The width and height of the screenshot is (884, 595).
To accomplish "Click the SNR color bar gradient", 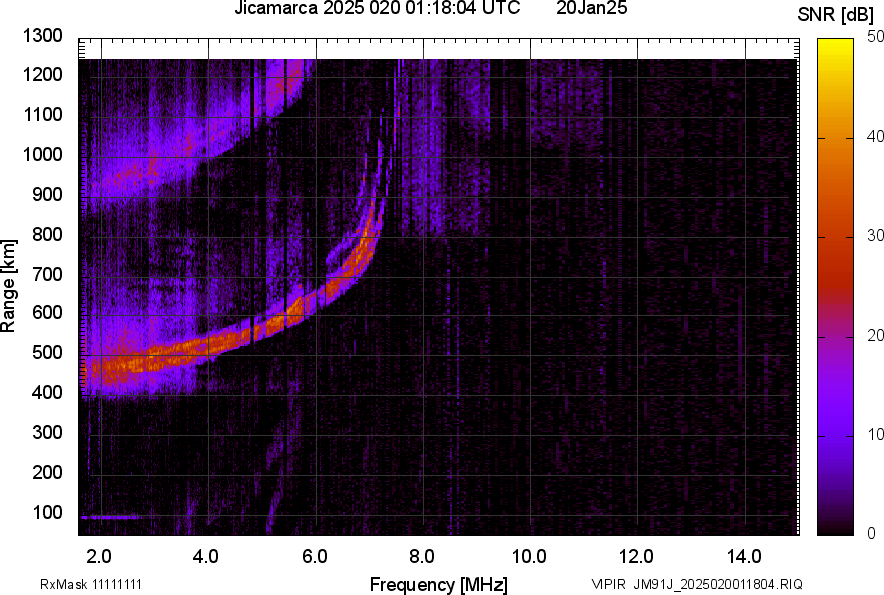I will click(835, 287).
